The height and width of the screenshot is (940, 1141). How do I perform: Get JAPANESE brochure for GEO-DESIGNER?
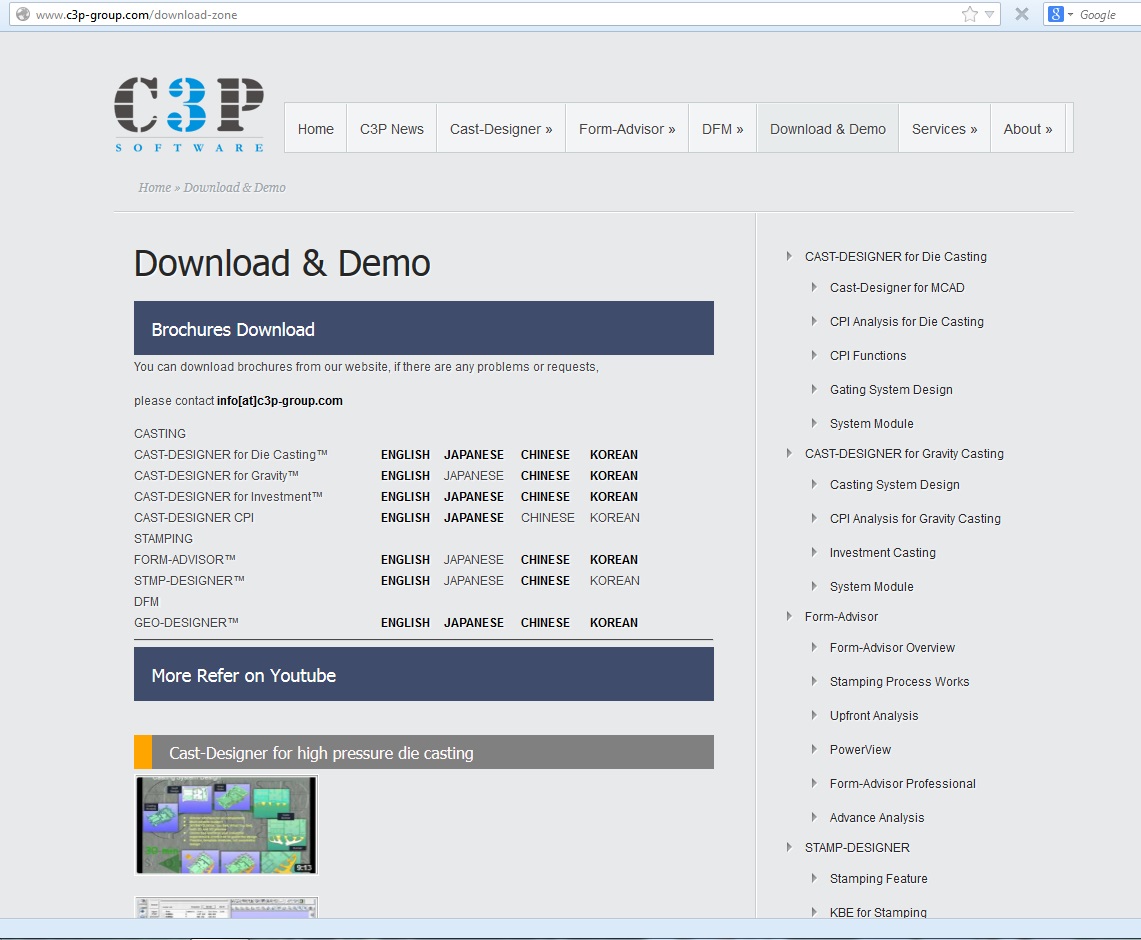tap(474, 624)
